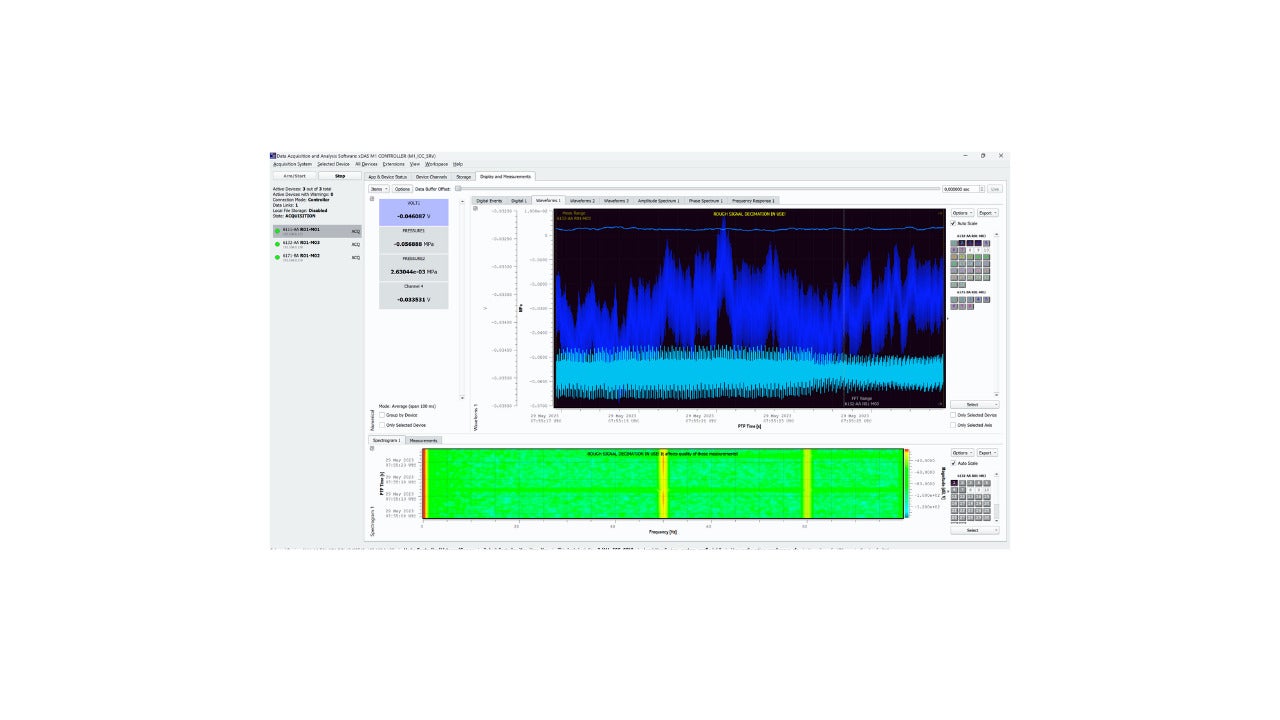Click the pin icon in the Waveforms 1 plot corner
This screenshot has width=1280, height=720.
476,208
